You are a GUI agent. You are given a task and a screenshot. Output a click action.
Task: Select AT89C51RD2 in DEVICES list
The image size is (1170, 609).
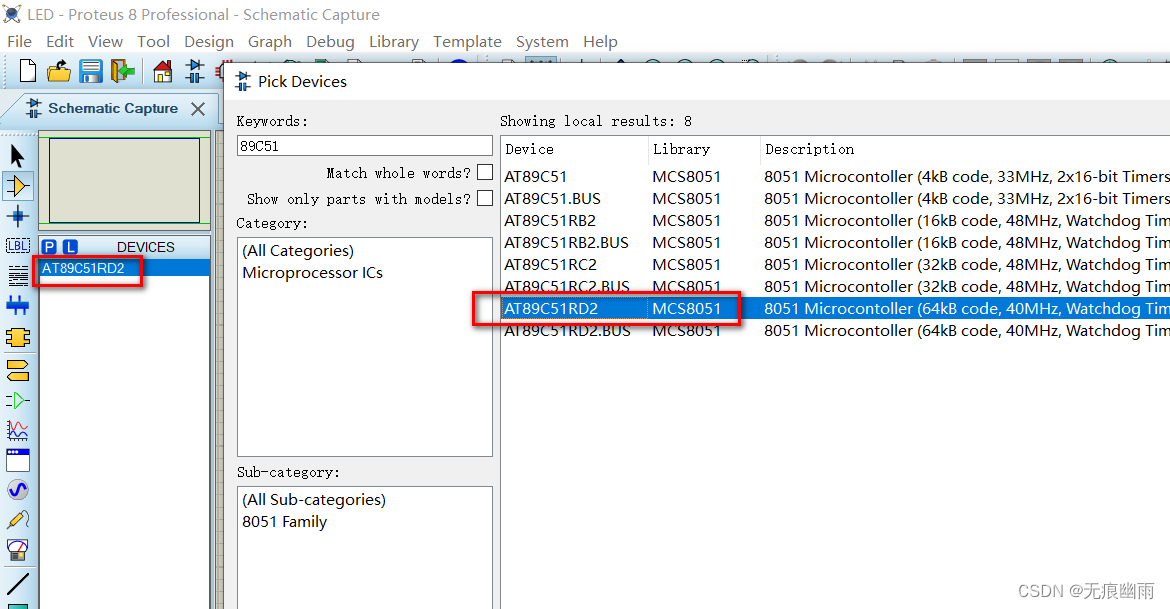click(x=125, y=268)
